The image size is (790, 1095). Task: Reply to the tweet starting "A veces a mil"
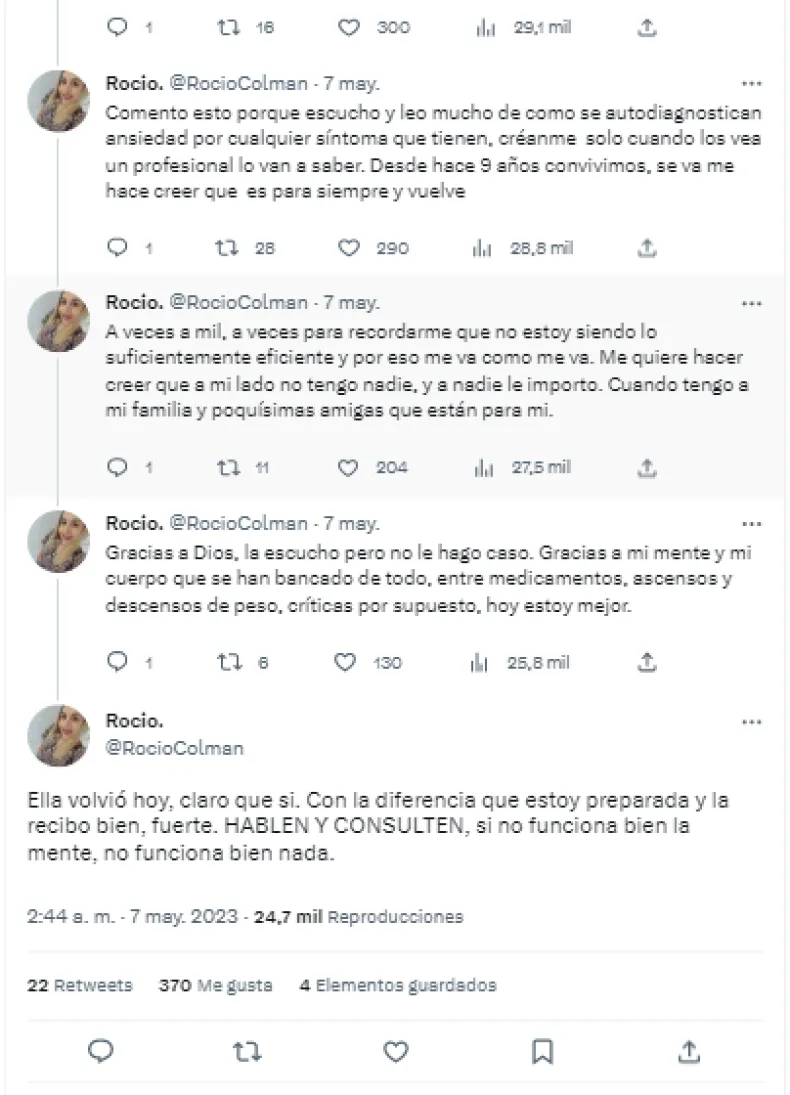(x=118, y=466)
